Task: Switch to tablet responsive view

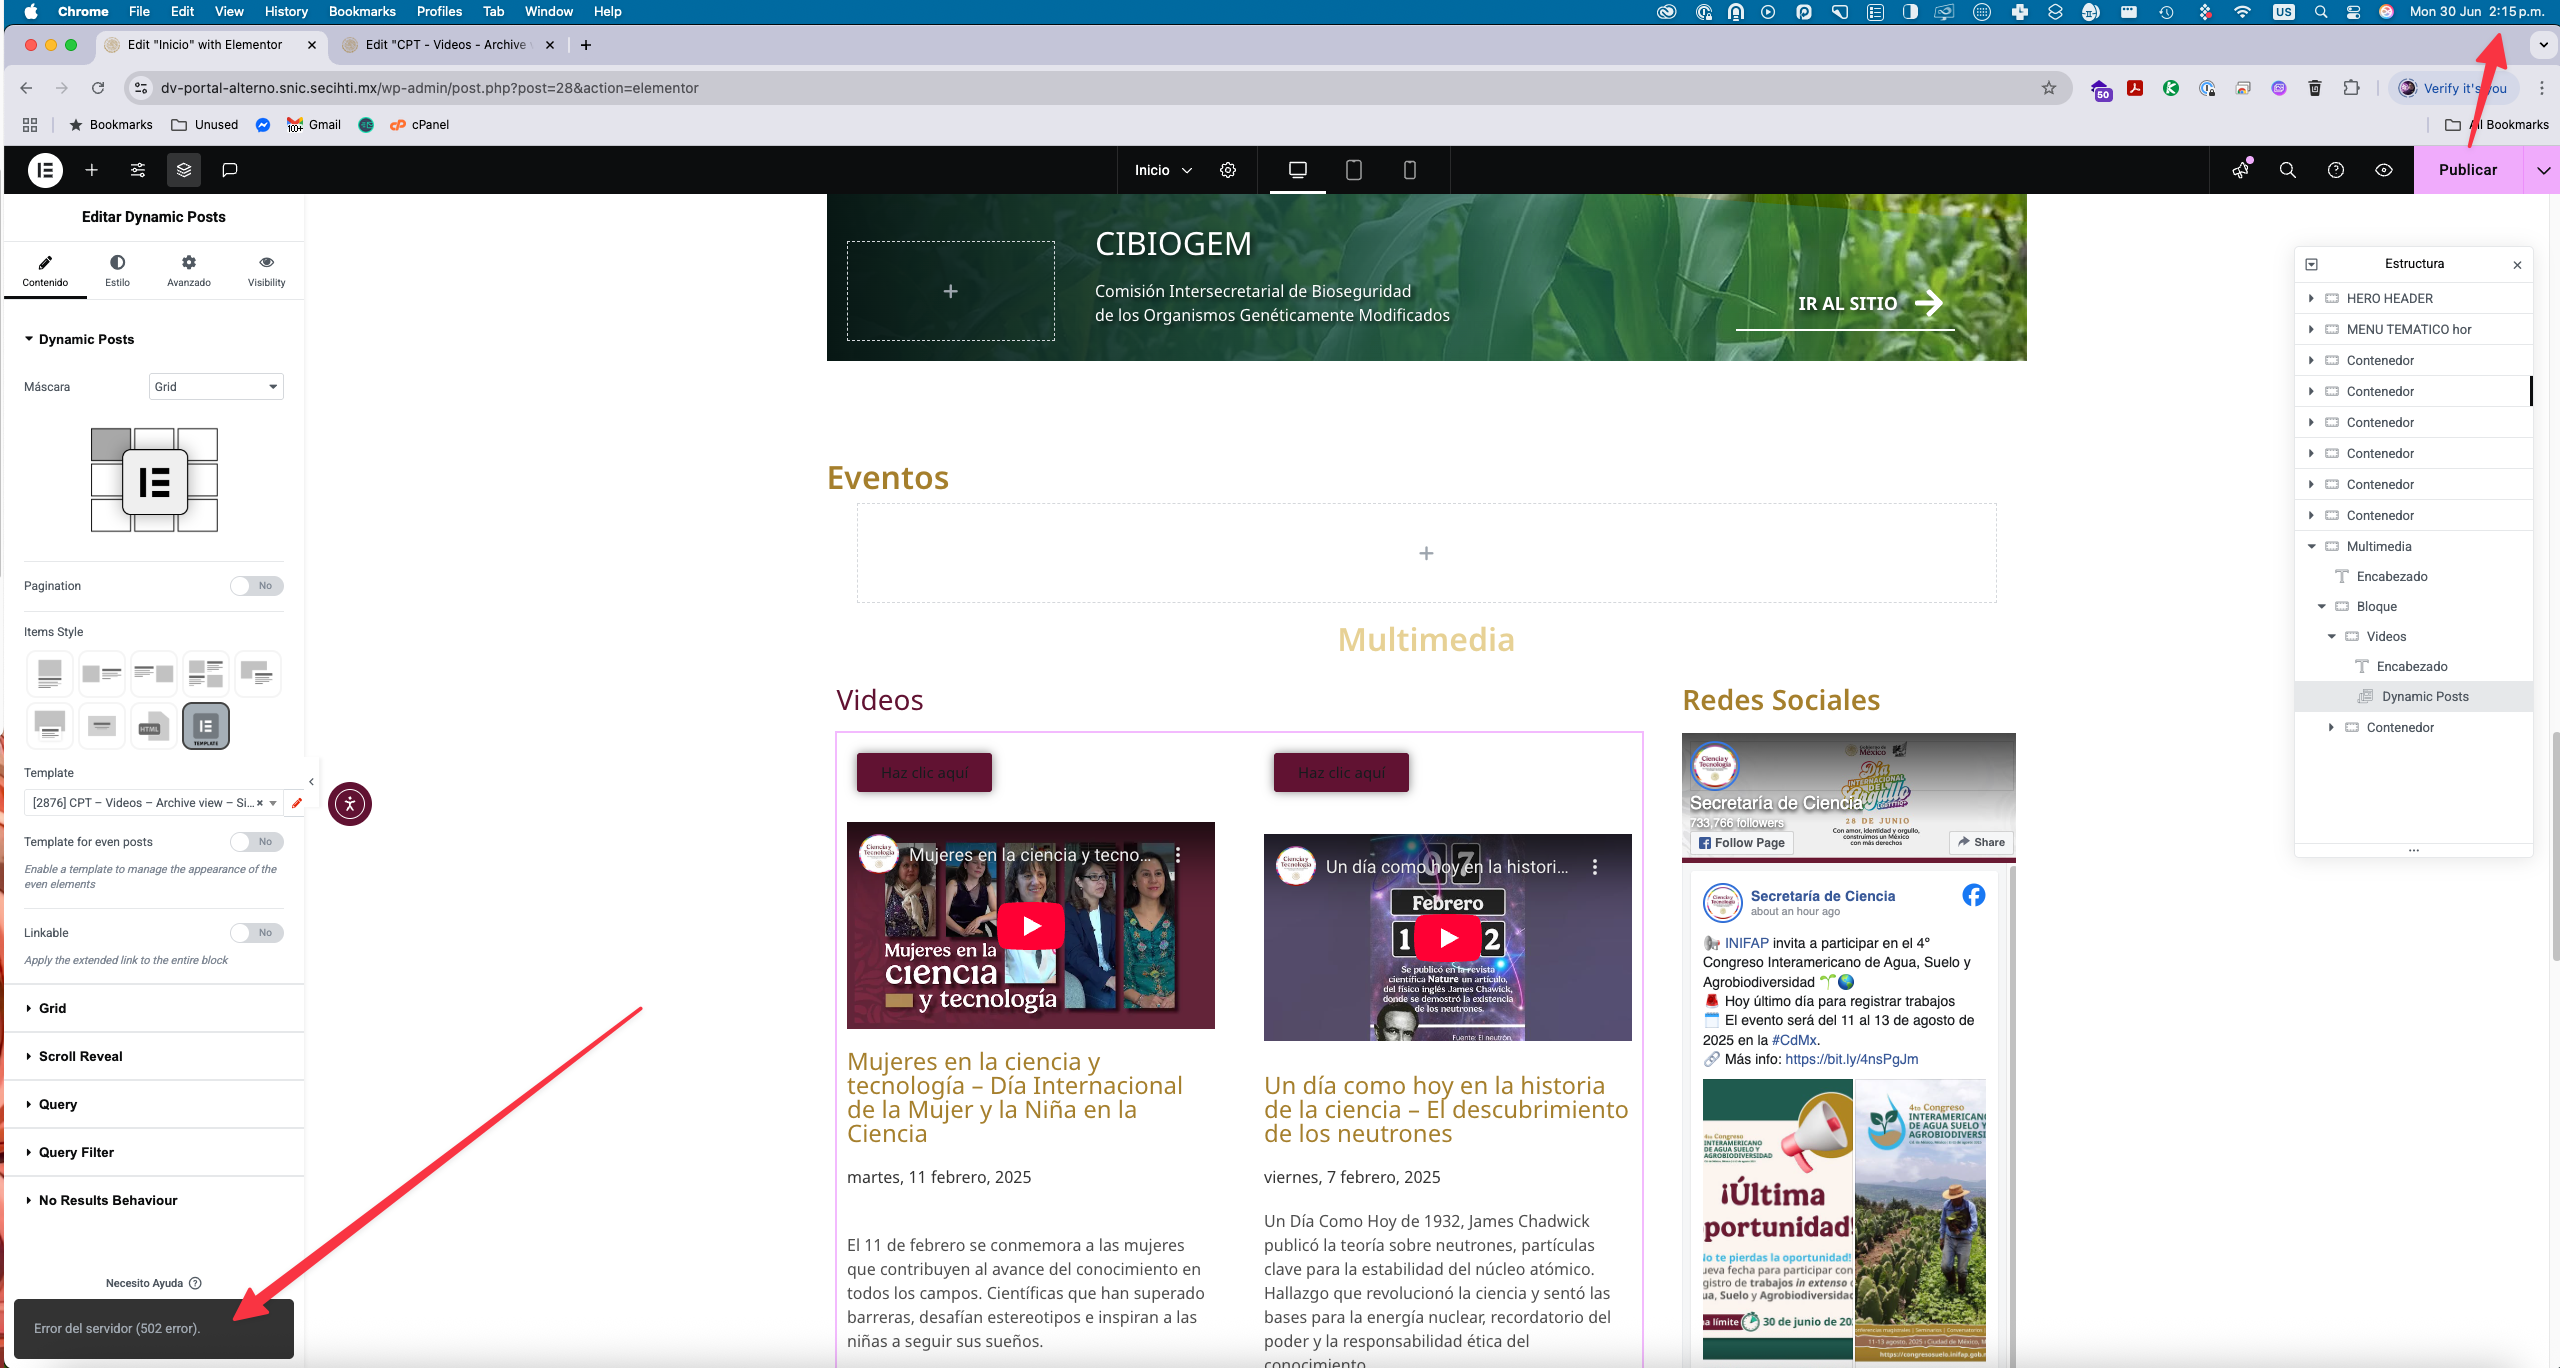Action: (x=1353, y=170)
